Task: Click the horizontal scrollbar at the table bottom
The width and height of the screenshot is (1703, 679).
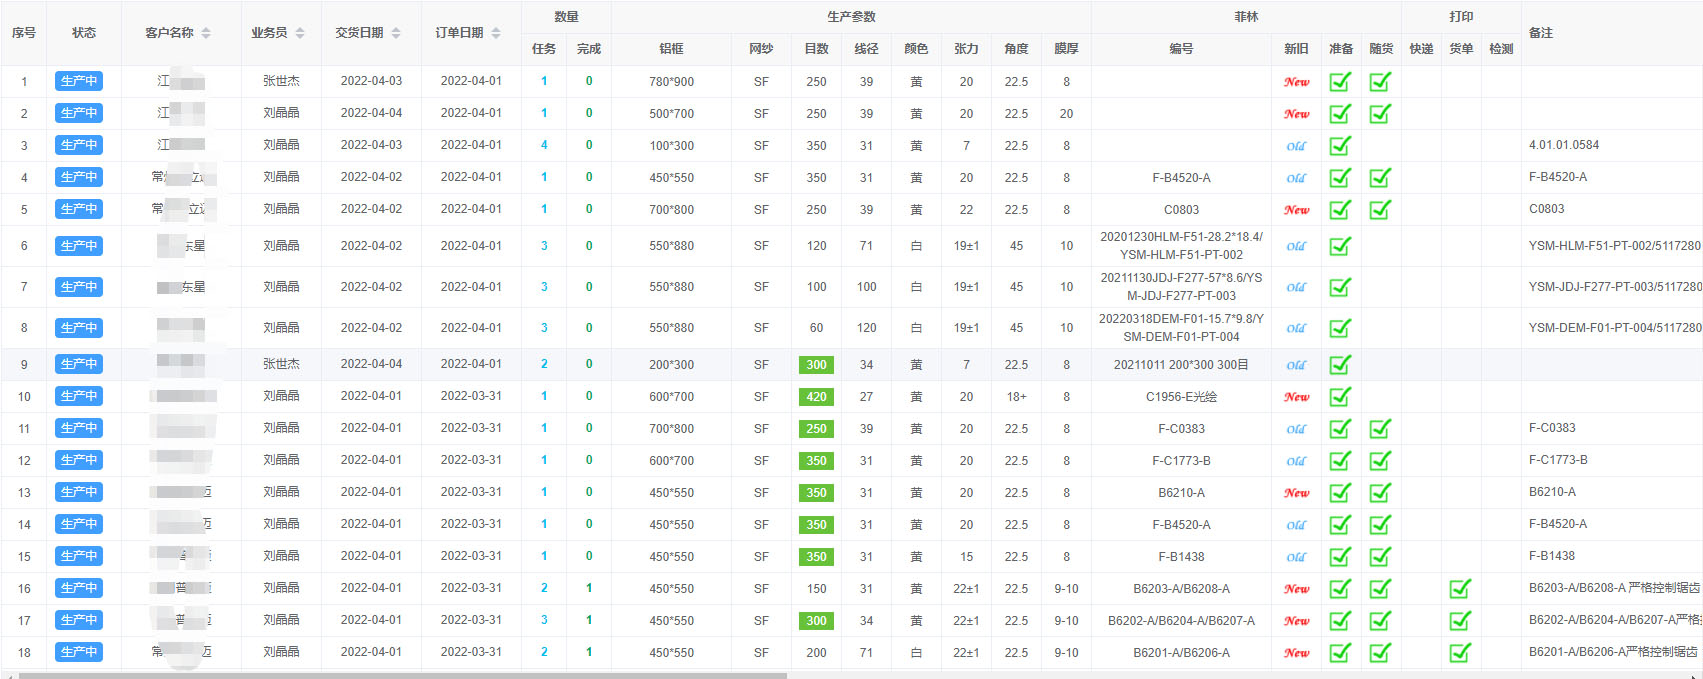Action: pyautogui.click(x=400, y=676)
